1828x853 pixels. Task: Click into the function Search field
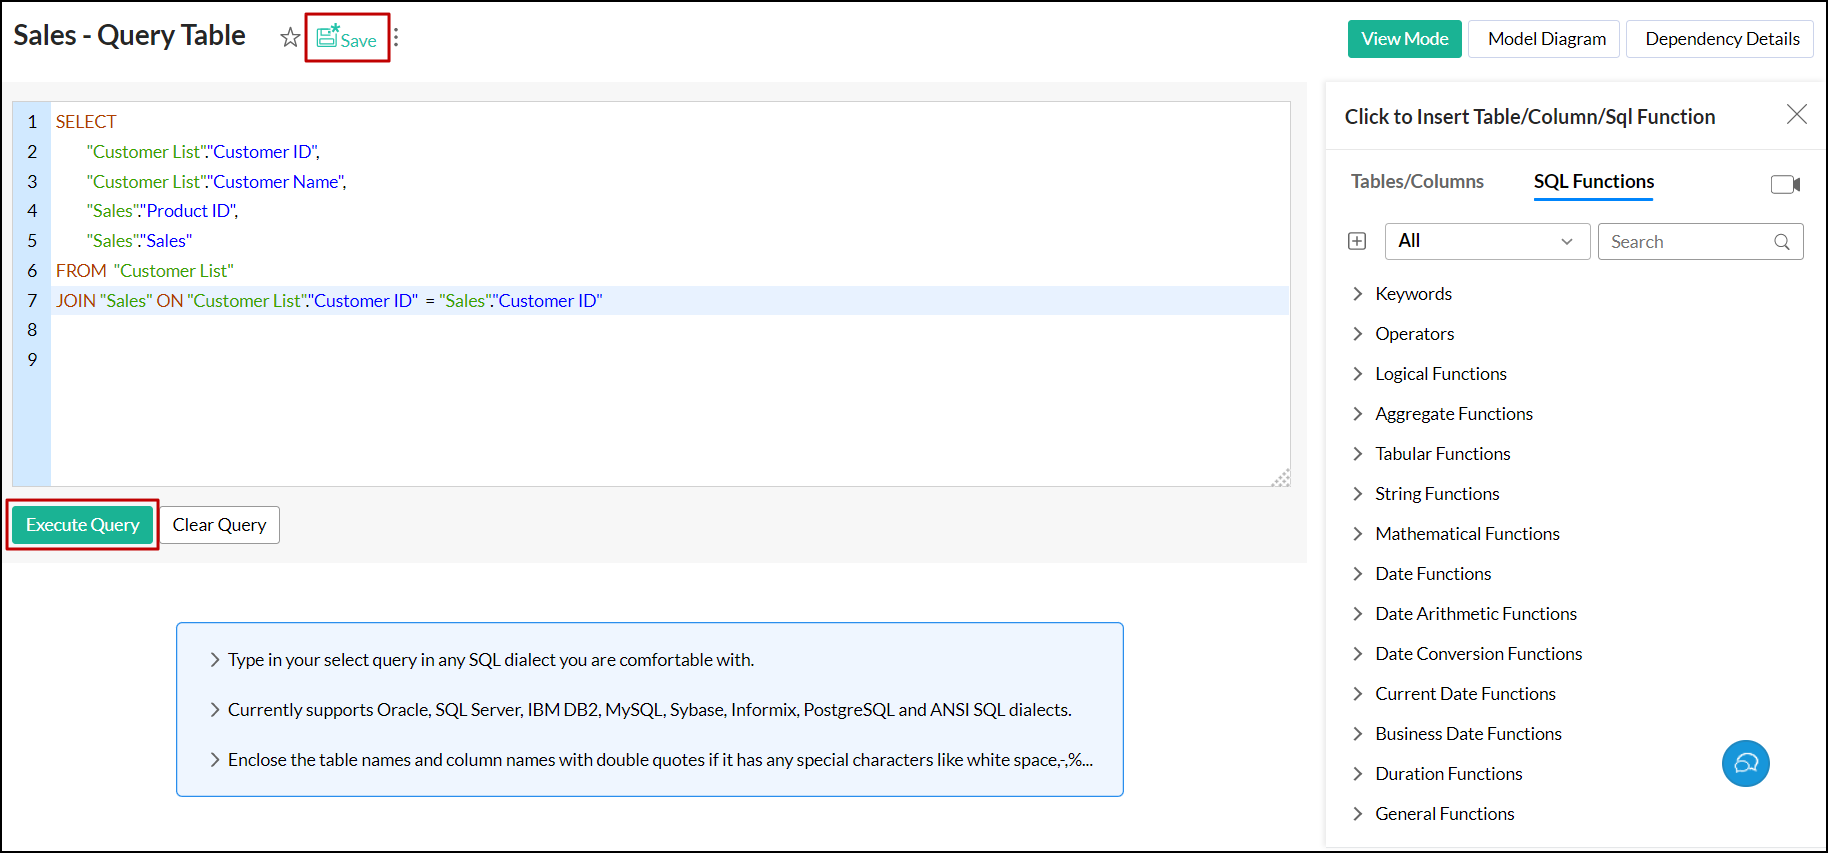[x=1688, y=242]
